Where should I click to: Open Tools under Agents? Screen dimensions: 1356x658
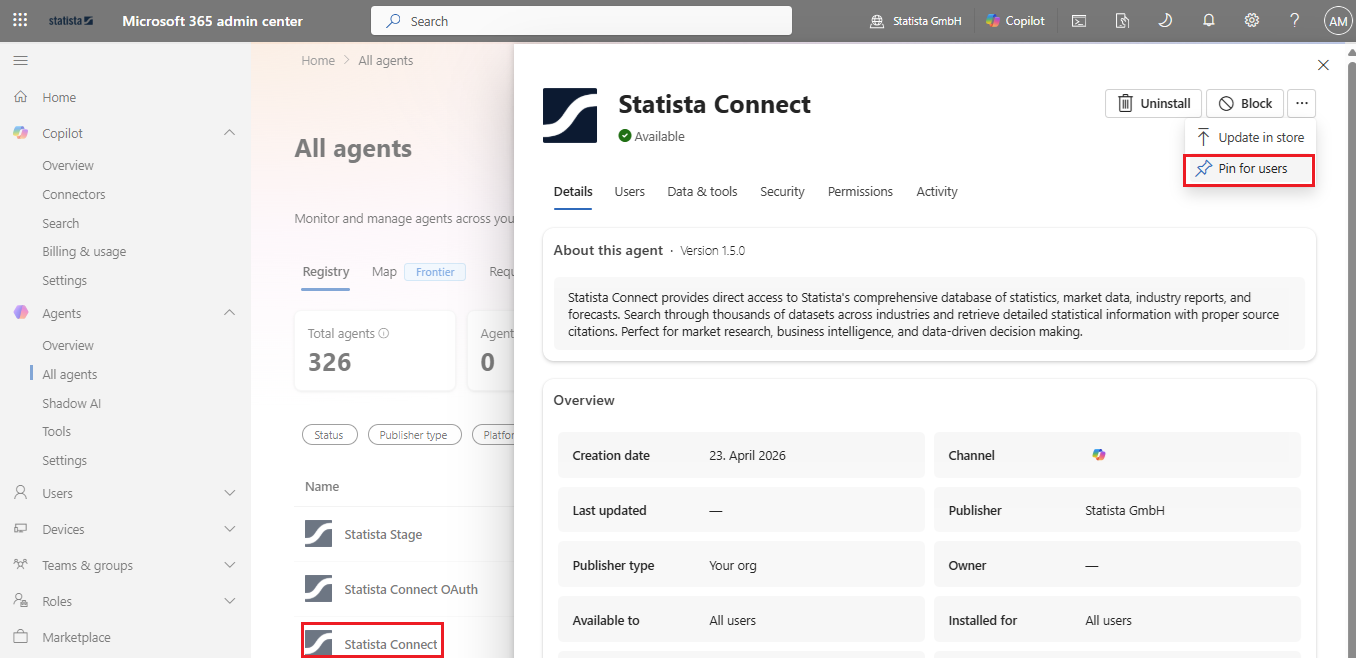coord(57,431)
